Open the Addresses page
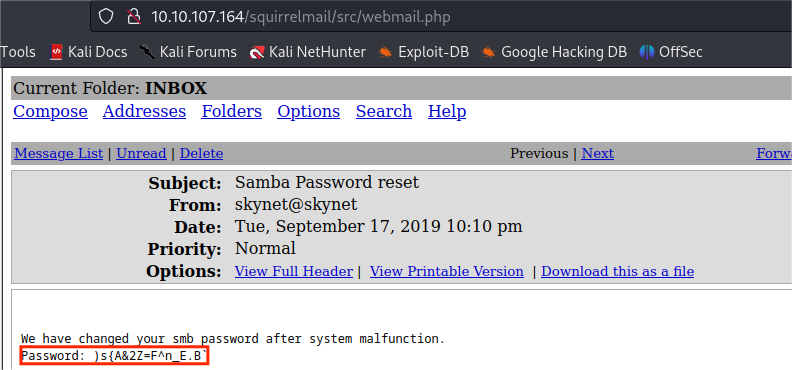 pos(144,111)
